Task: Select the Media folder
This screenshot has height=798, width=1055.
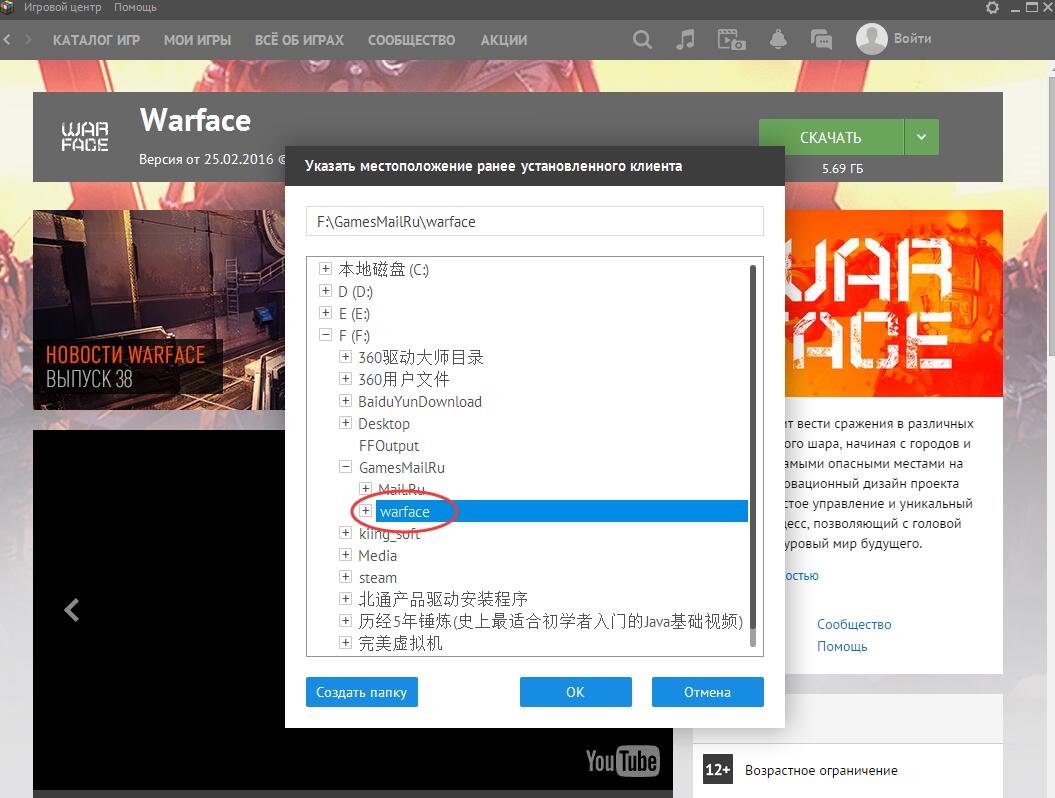Action: (377, 556)
